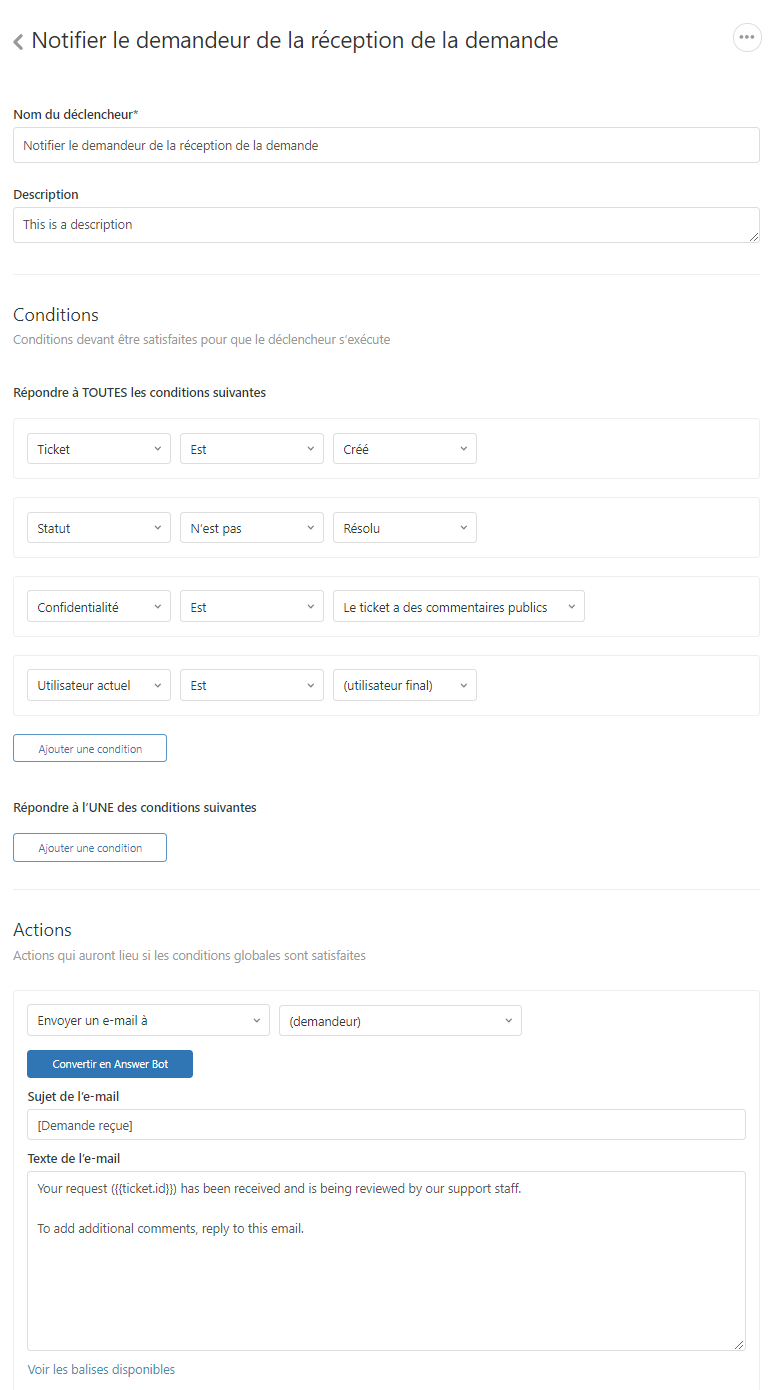Add a condition under TOUTES conditions
Screen dimensions: 771x1390
[x=90, y=749]
